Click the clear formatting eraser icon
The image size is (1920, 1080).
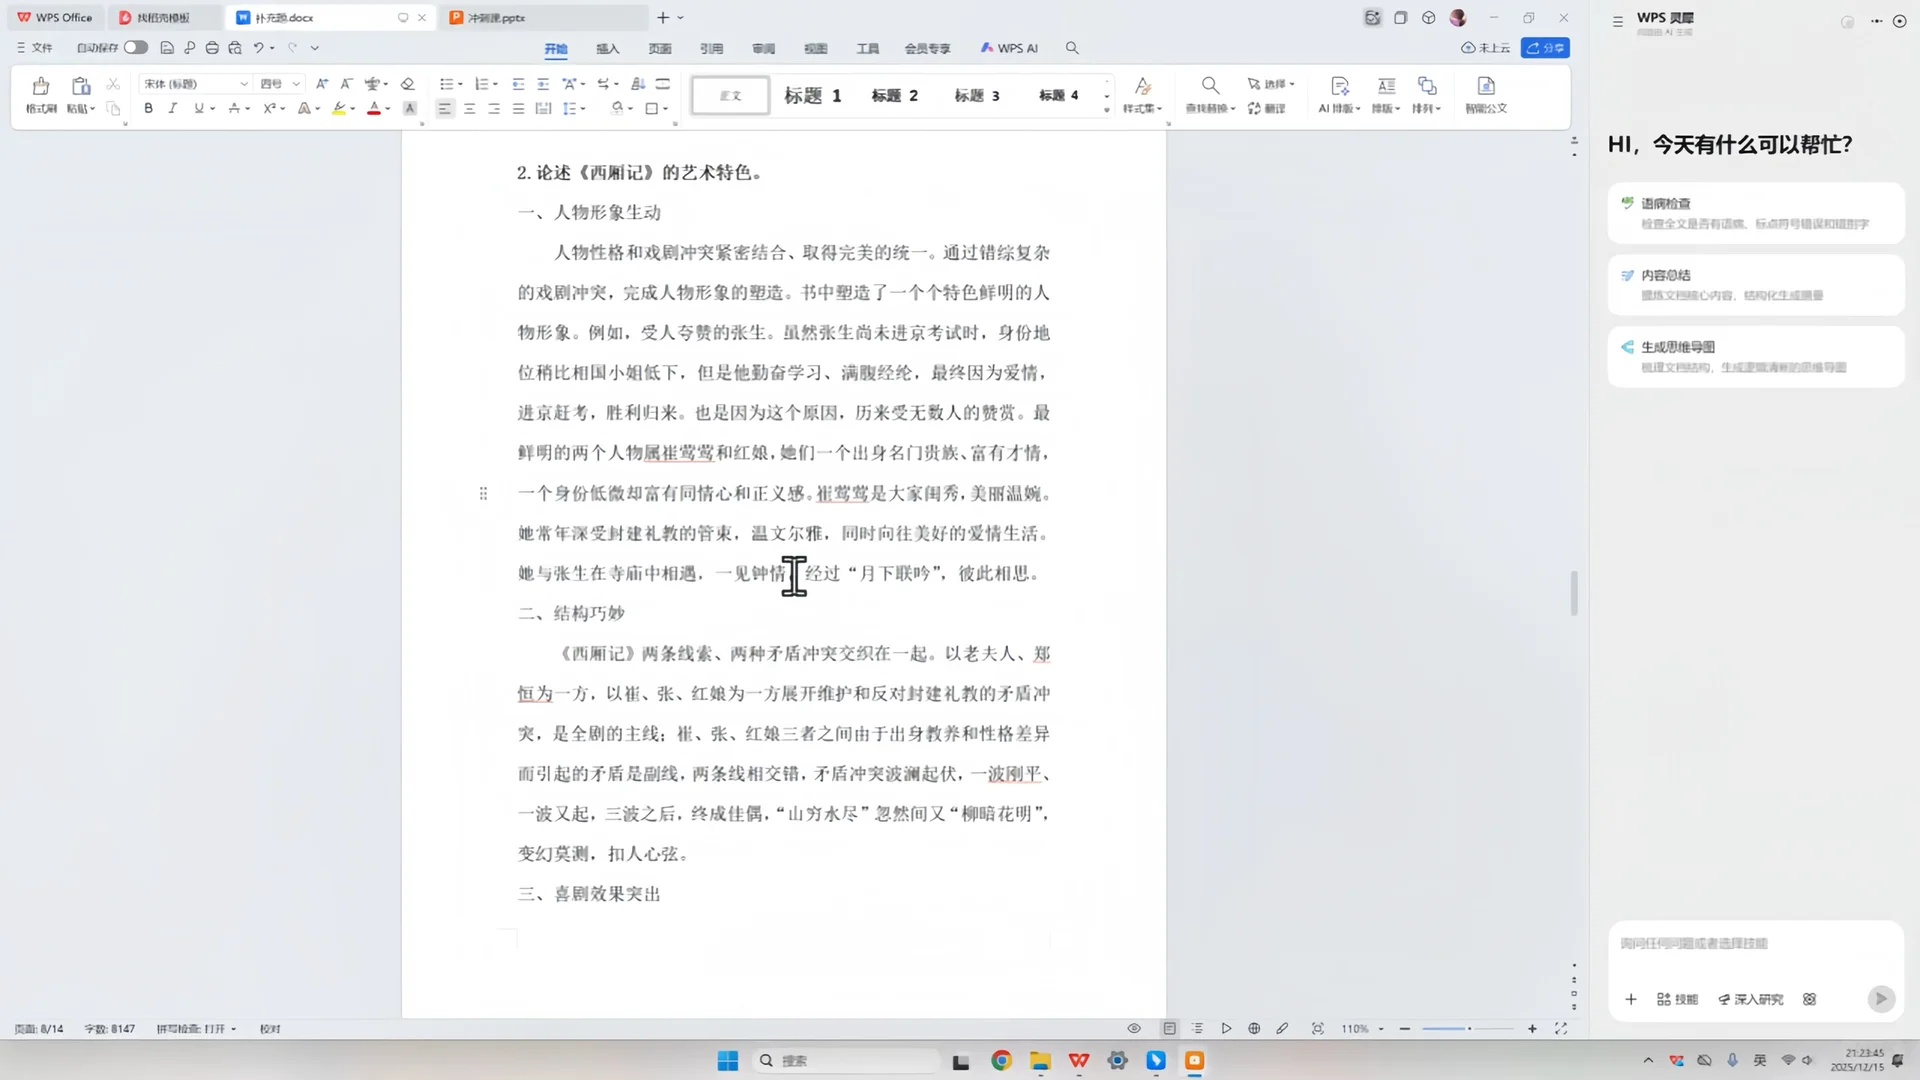[407, 84]
